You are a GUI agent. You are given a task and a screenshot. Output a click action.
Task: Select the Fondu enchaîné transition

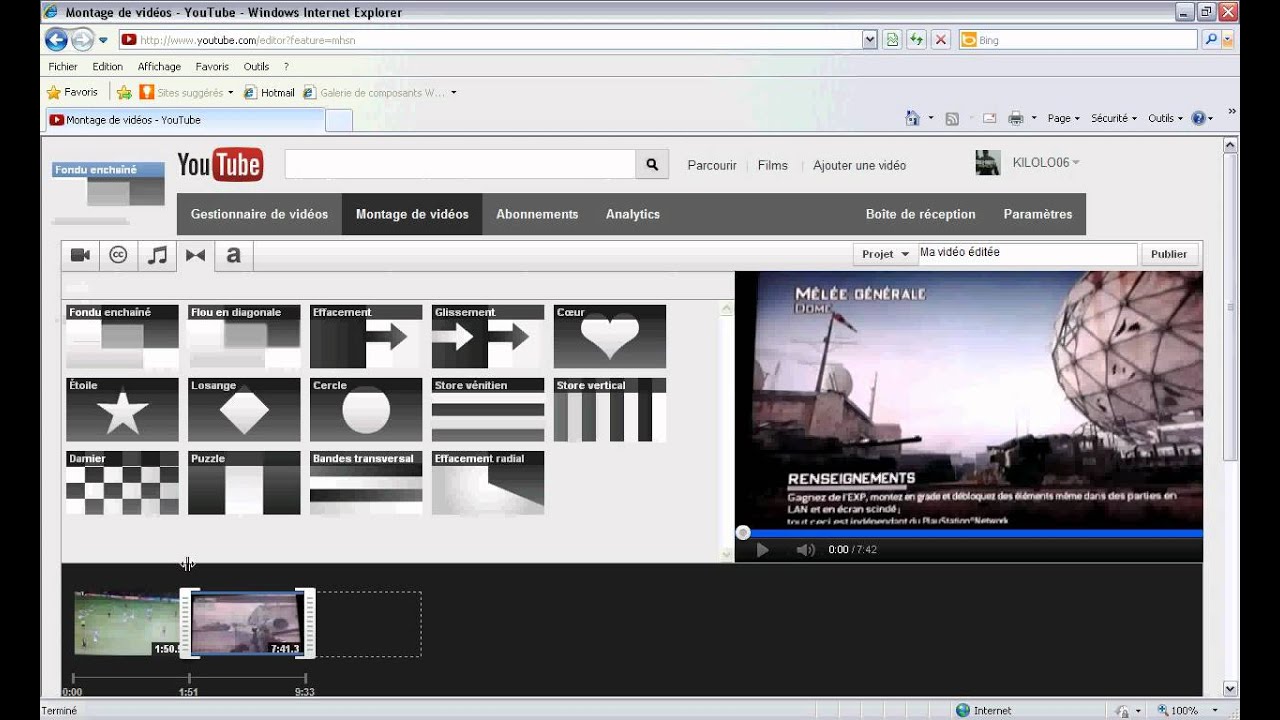pos(122,337)
